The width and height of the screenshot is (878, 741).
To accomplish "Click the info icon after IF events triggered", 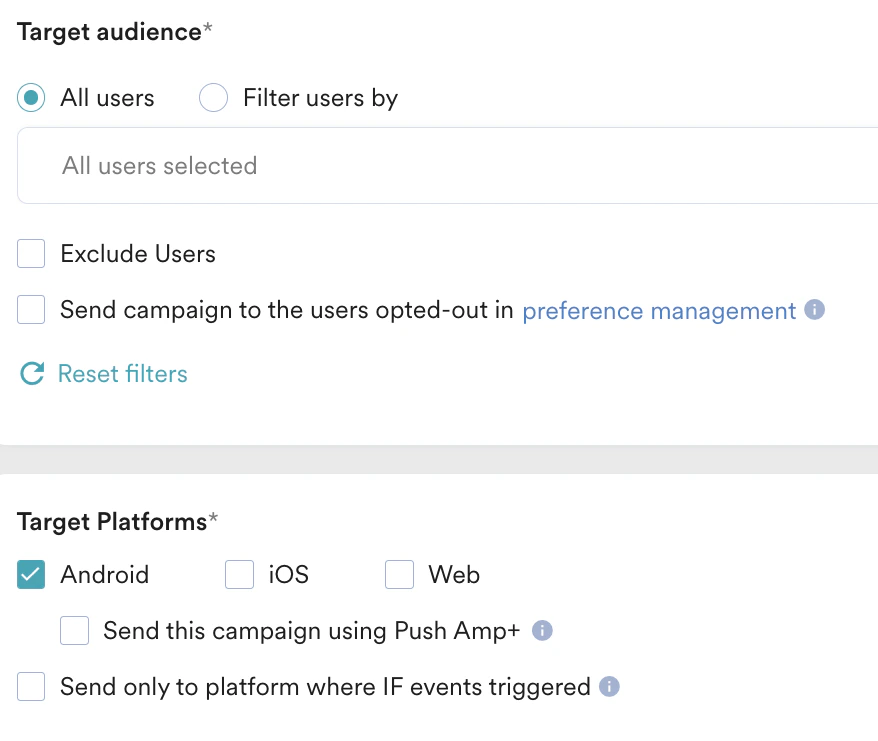I will coord(611,687).
